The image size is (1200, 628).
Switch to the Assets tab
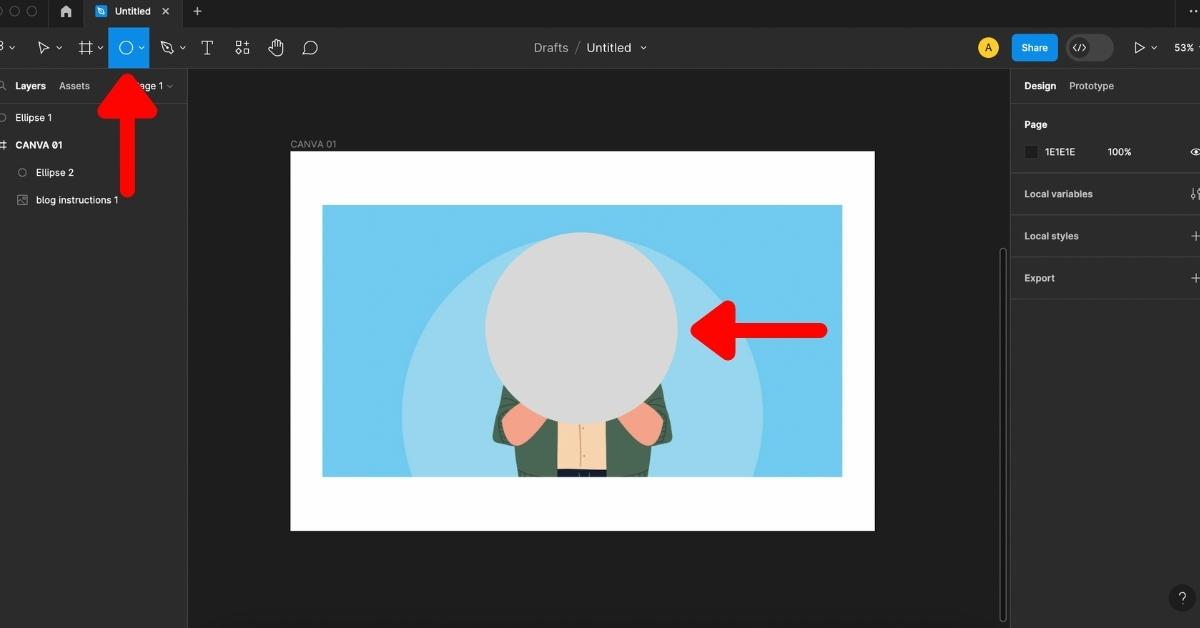(x=74, y=86)
